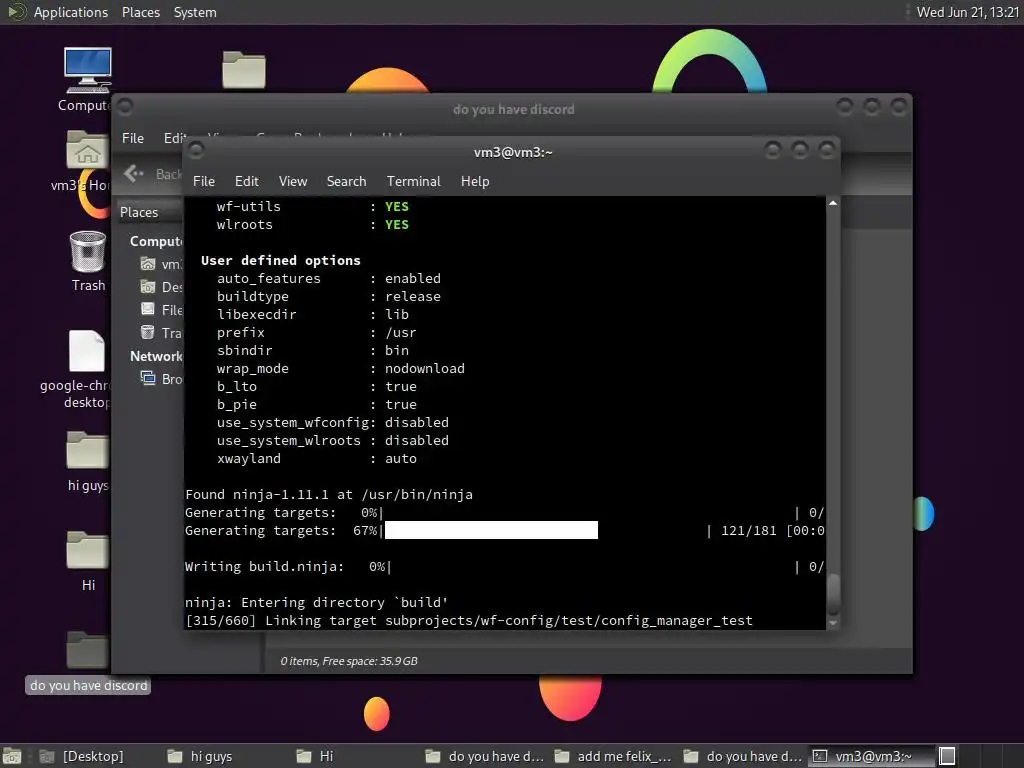The width and height of the screenshot is (1024, 768).
Task: Open the google-chrome desktop file icon
Action: pos(87,351)
